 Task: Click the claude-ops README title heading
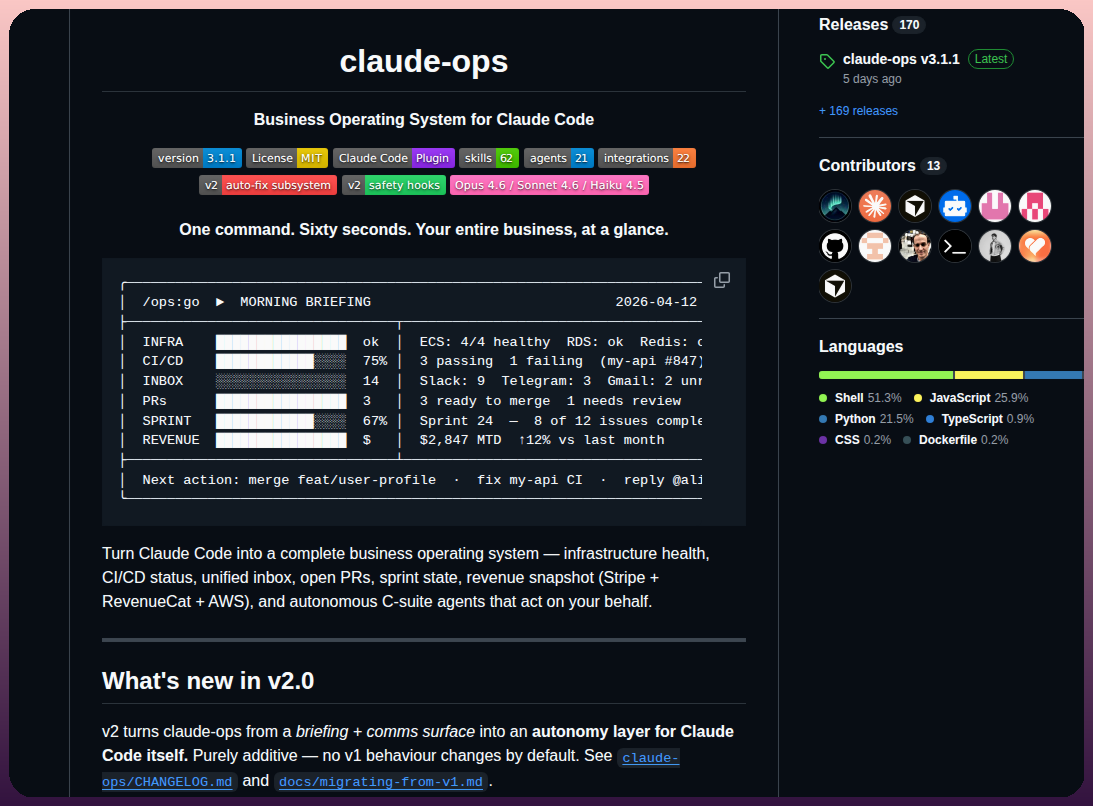[x=424, y=61]
